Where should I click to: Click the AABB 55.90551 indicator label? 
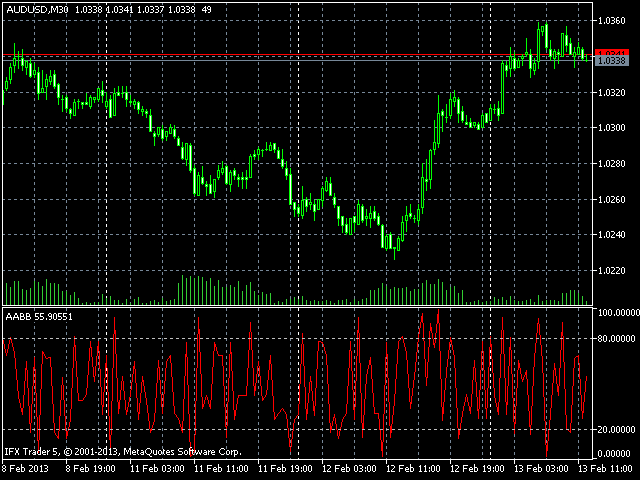(39, 317)
